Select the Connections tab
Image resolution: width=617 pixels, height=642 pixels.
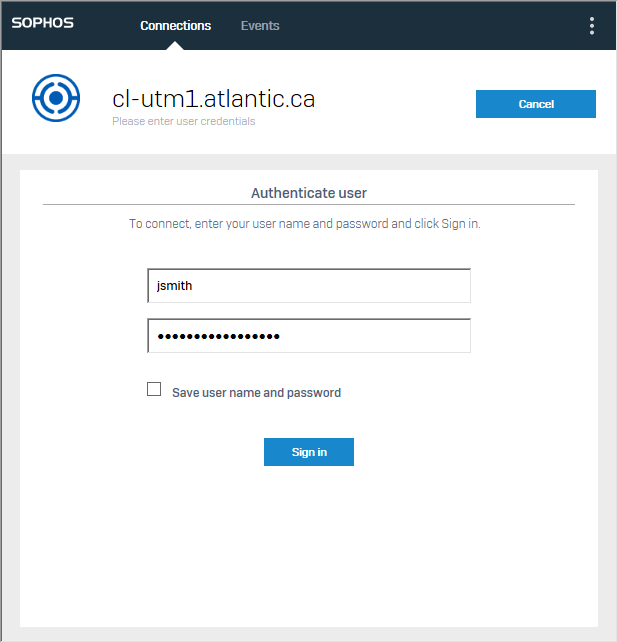point(176,25)
